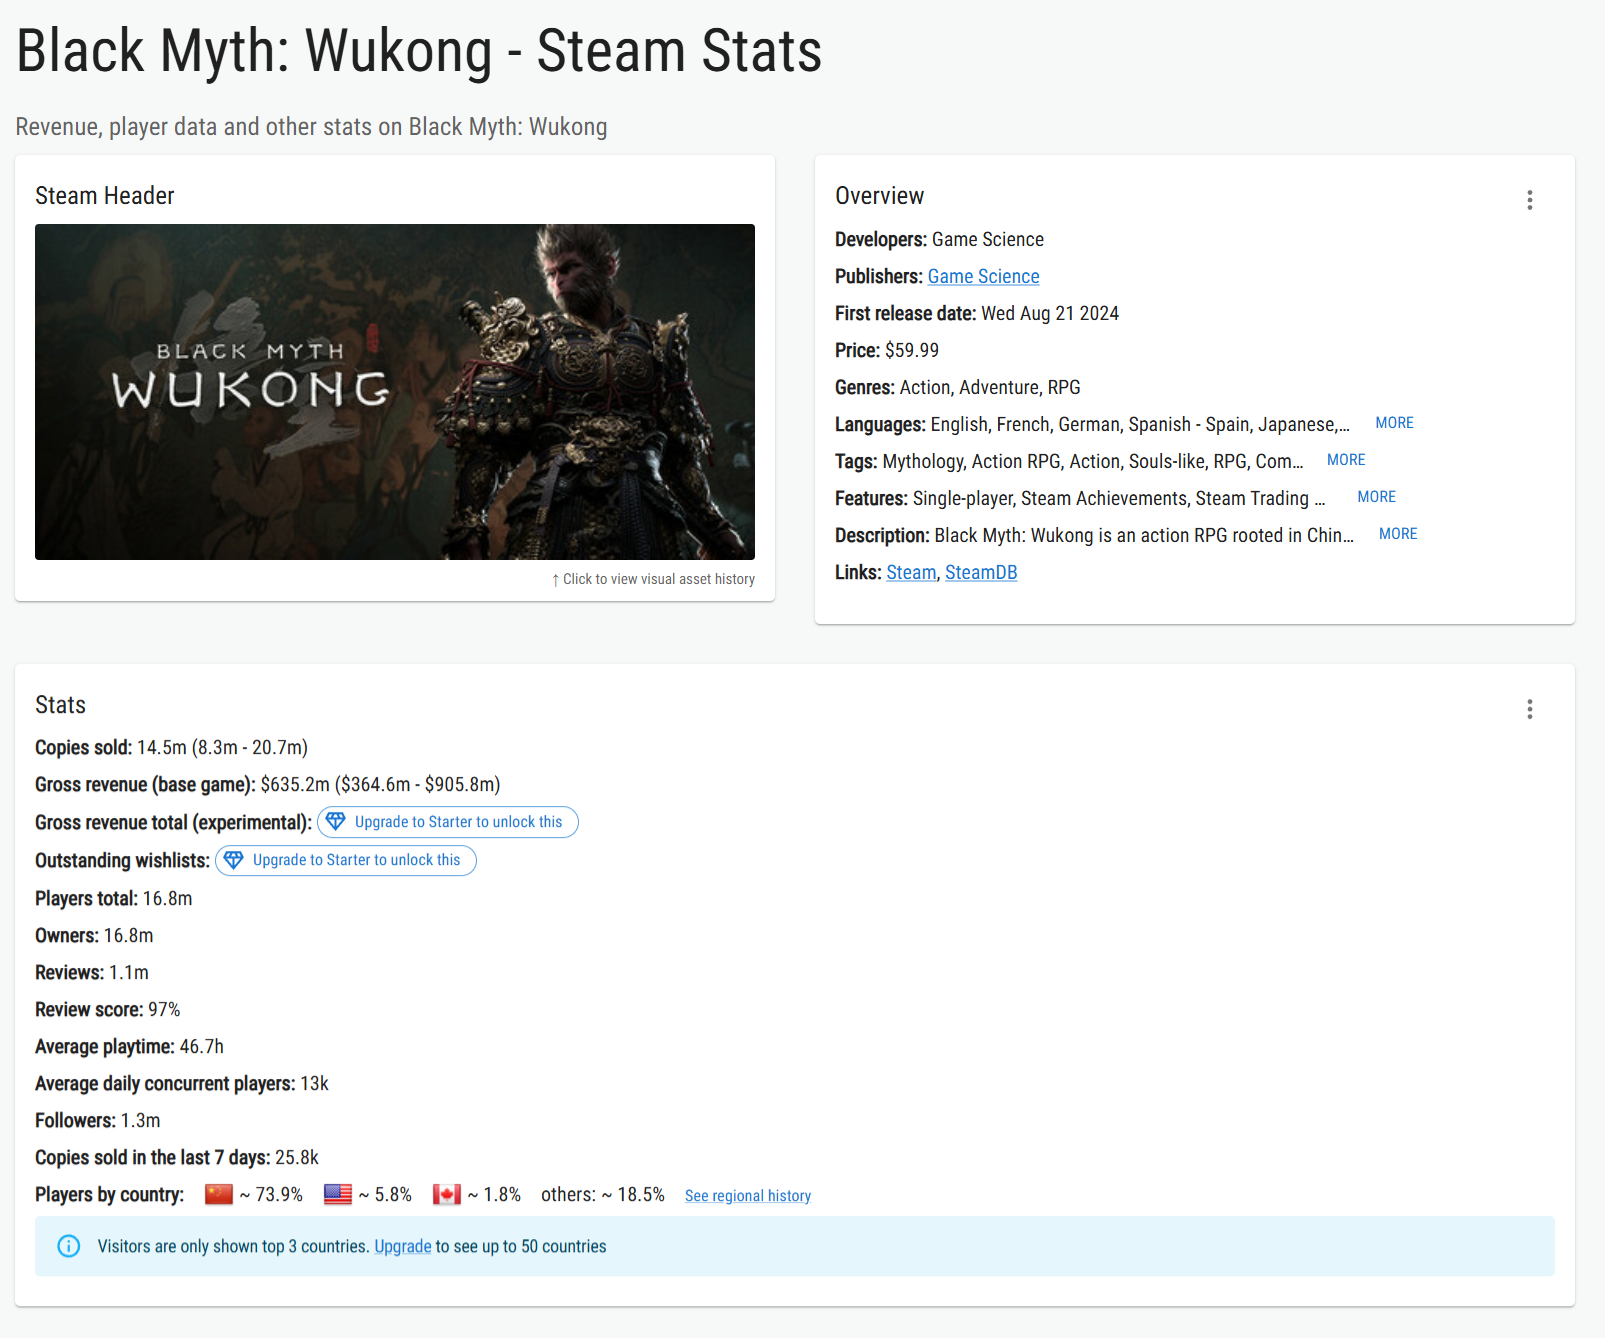Click the release date Wed Aug 21 2024
This screenshot has width=1605, height=1338.
[1050, 314]
